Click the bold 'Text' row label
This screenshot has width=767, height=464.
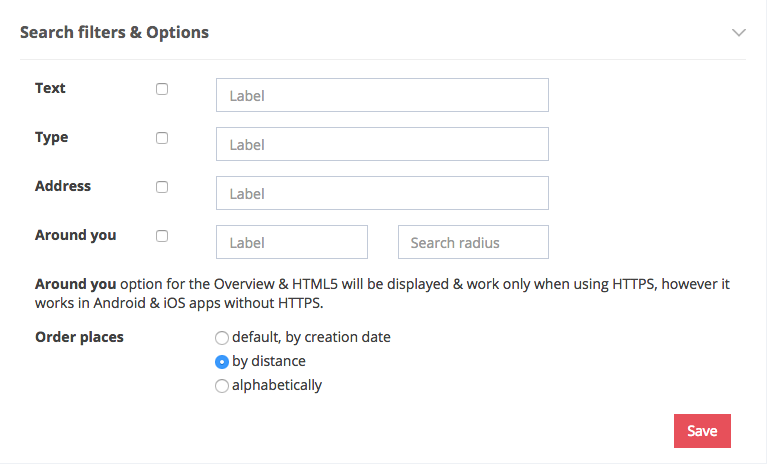[x=50, y=88]
